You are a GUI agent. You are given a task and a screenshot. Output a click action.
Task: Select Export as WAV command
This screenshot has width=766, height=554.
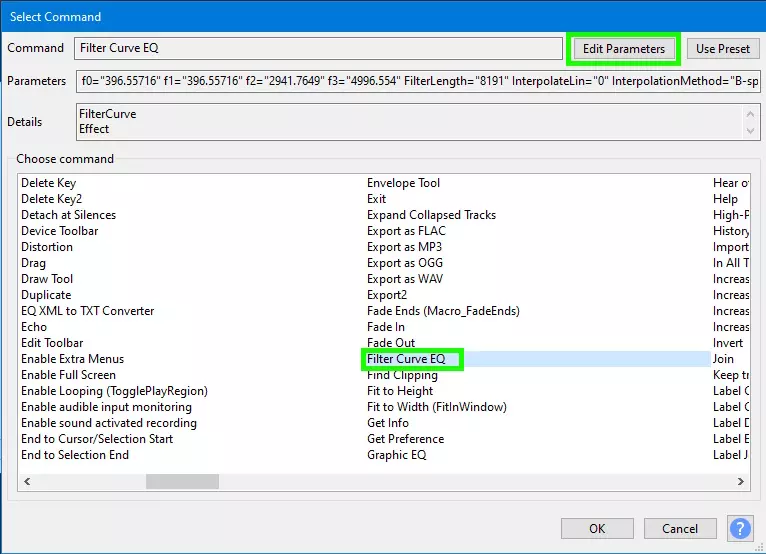click(x=404, y=279)
